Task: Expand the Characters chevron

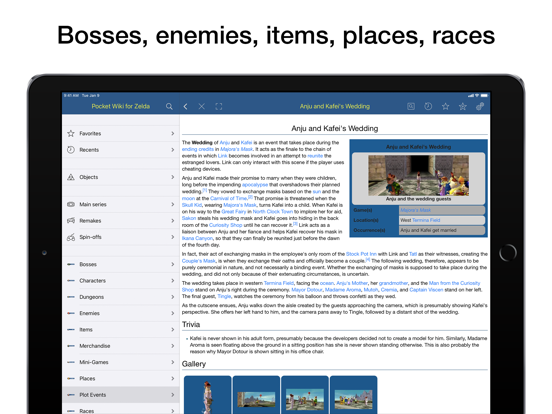Action: click(x=172, y=281)
